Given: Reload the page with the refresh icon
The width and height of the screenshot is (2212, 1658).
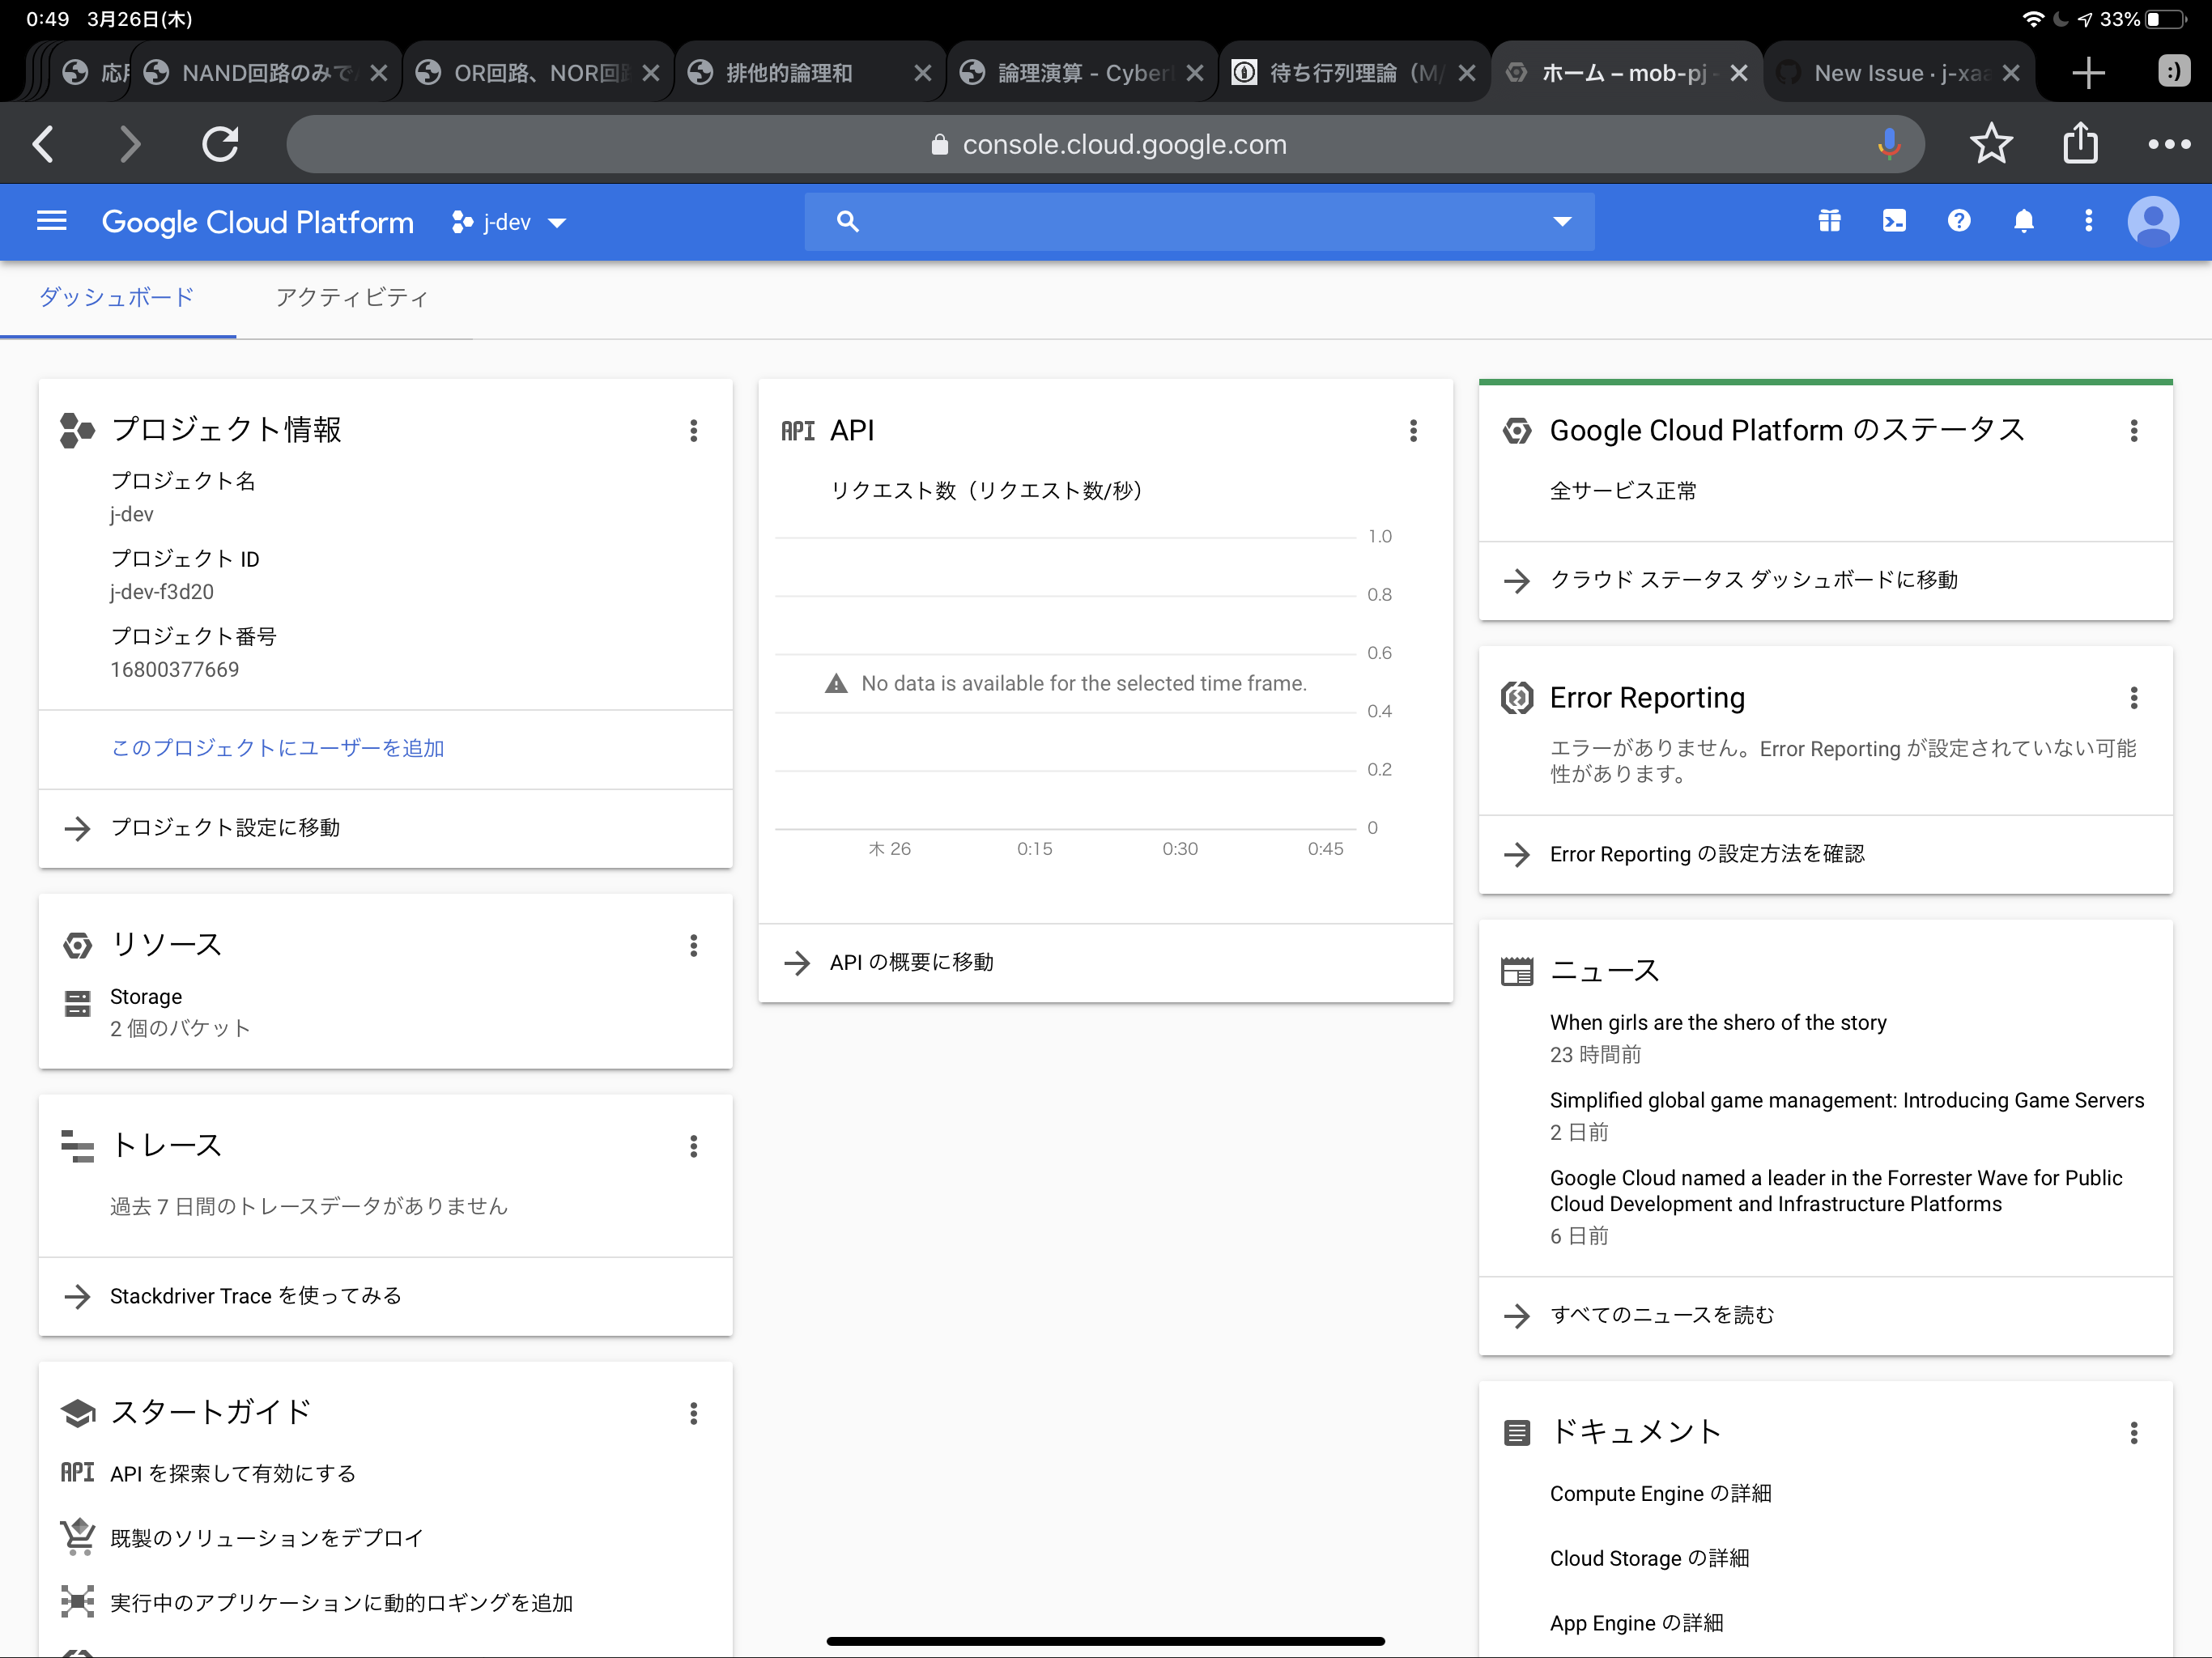Looking at the screenshot, I should (220, 144).
